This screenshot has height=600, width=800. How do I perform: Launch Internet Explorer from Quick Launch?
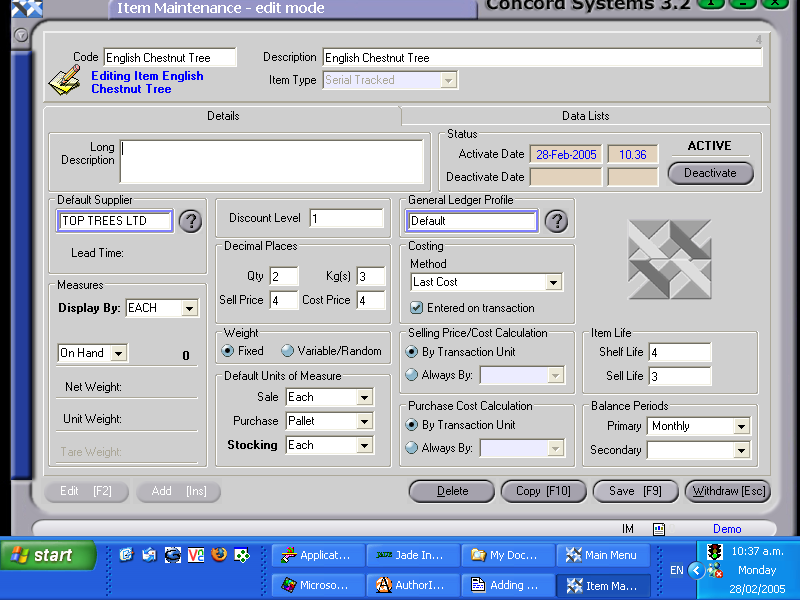[172, 557]
